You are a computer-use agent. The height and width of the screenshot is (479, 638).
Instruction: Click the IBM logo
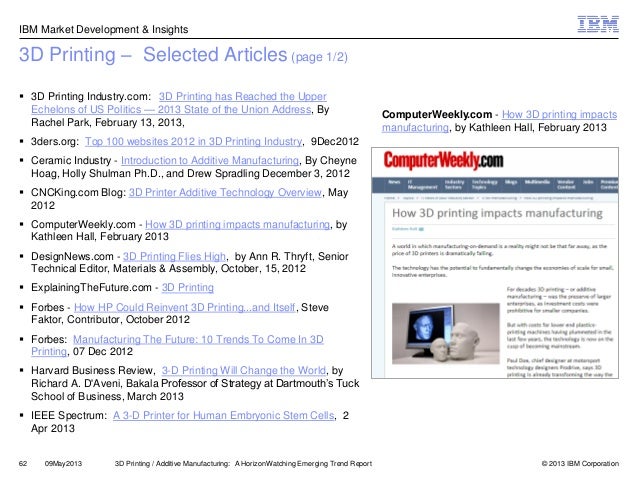pyautogui.click(x=598, y=24)
